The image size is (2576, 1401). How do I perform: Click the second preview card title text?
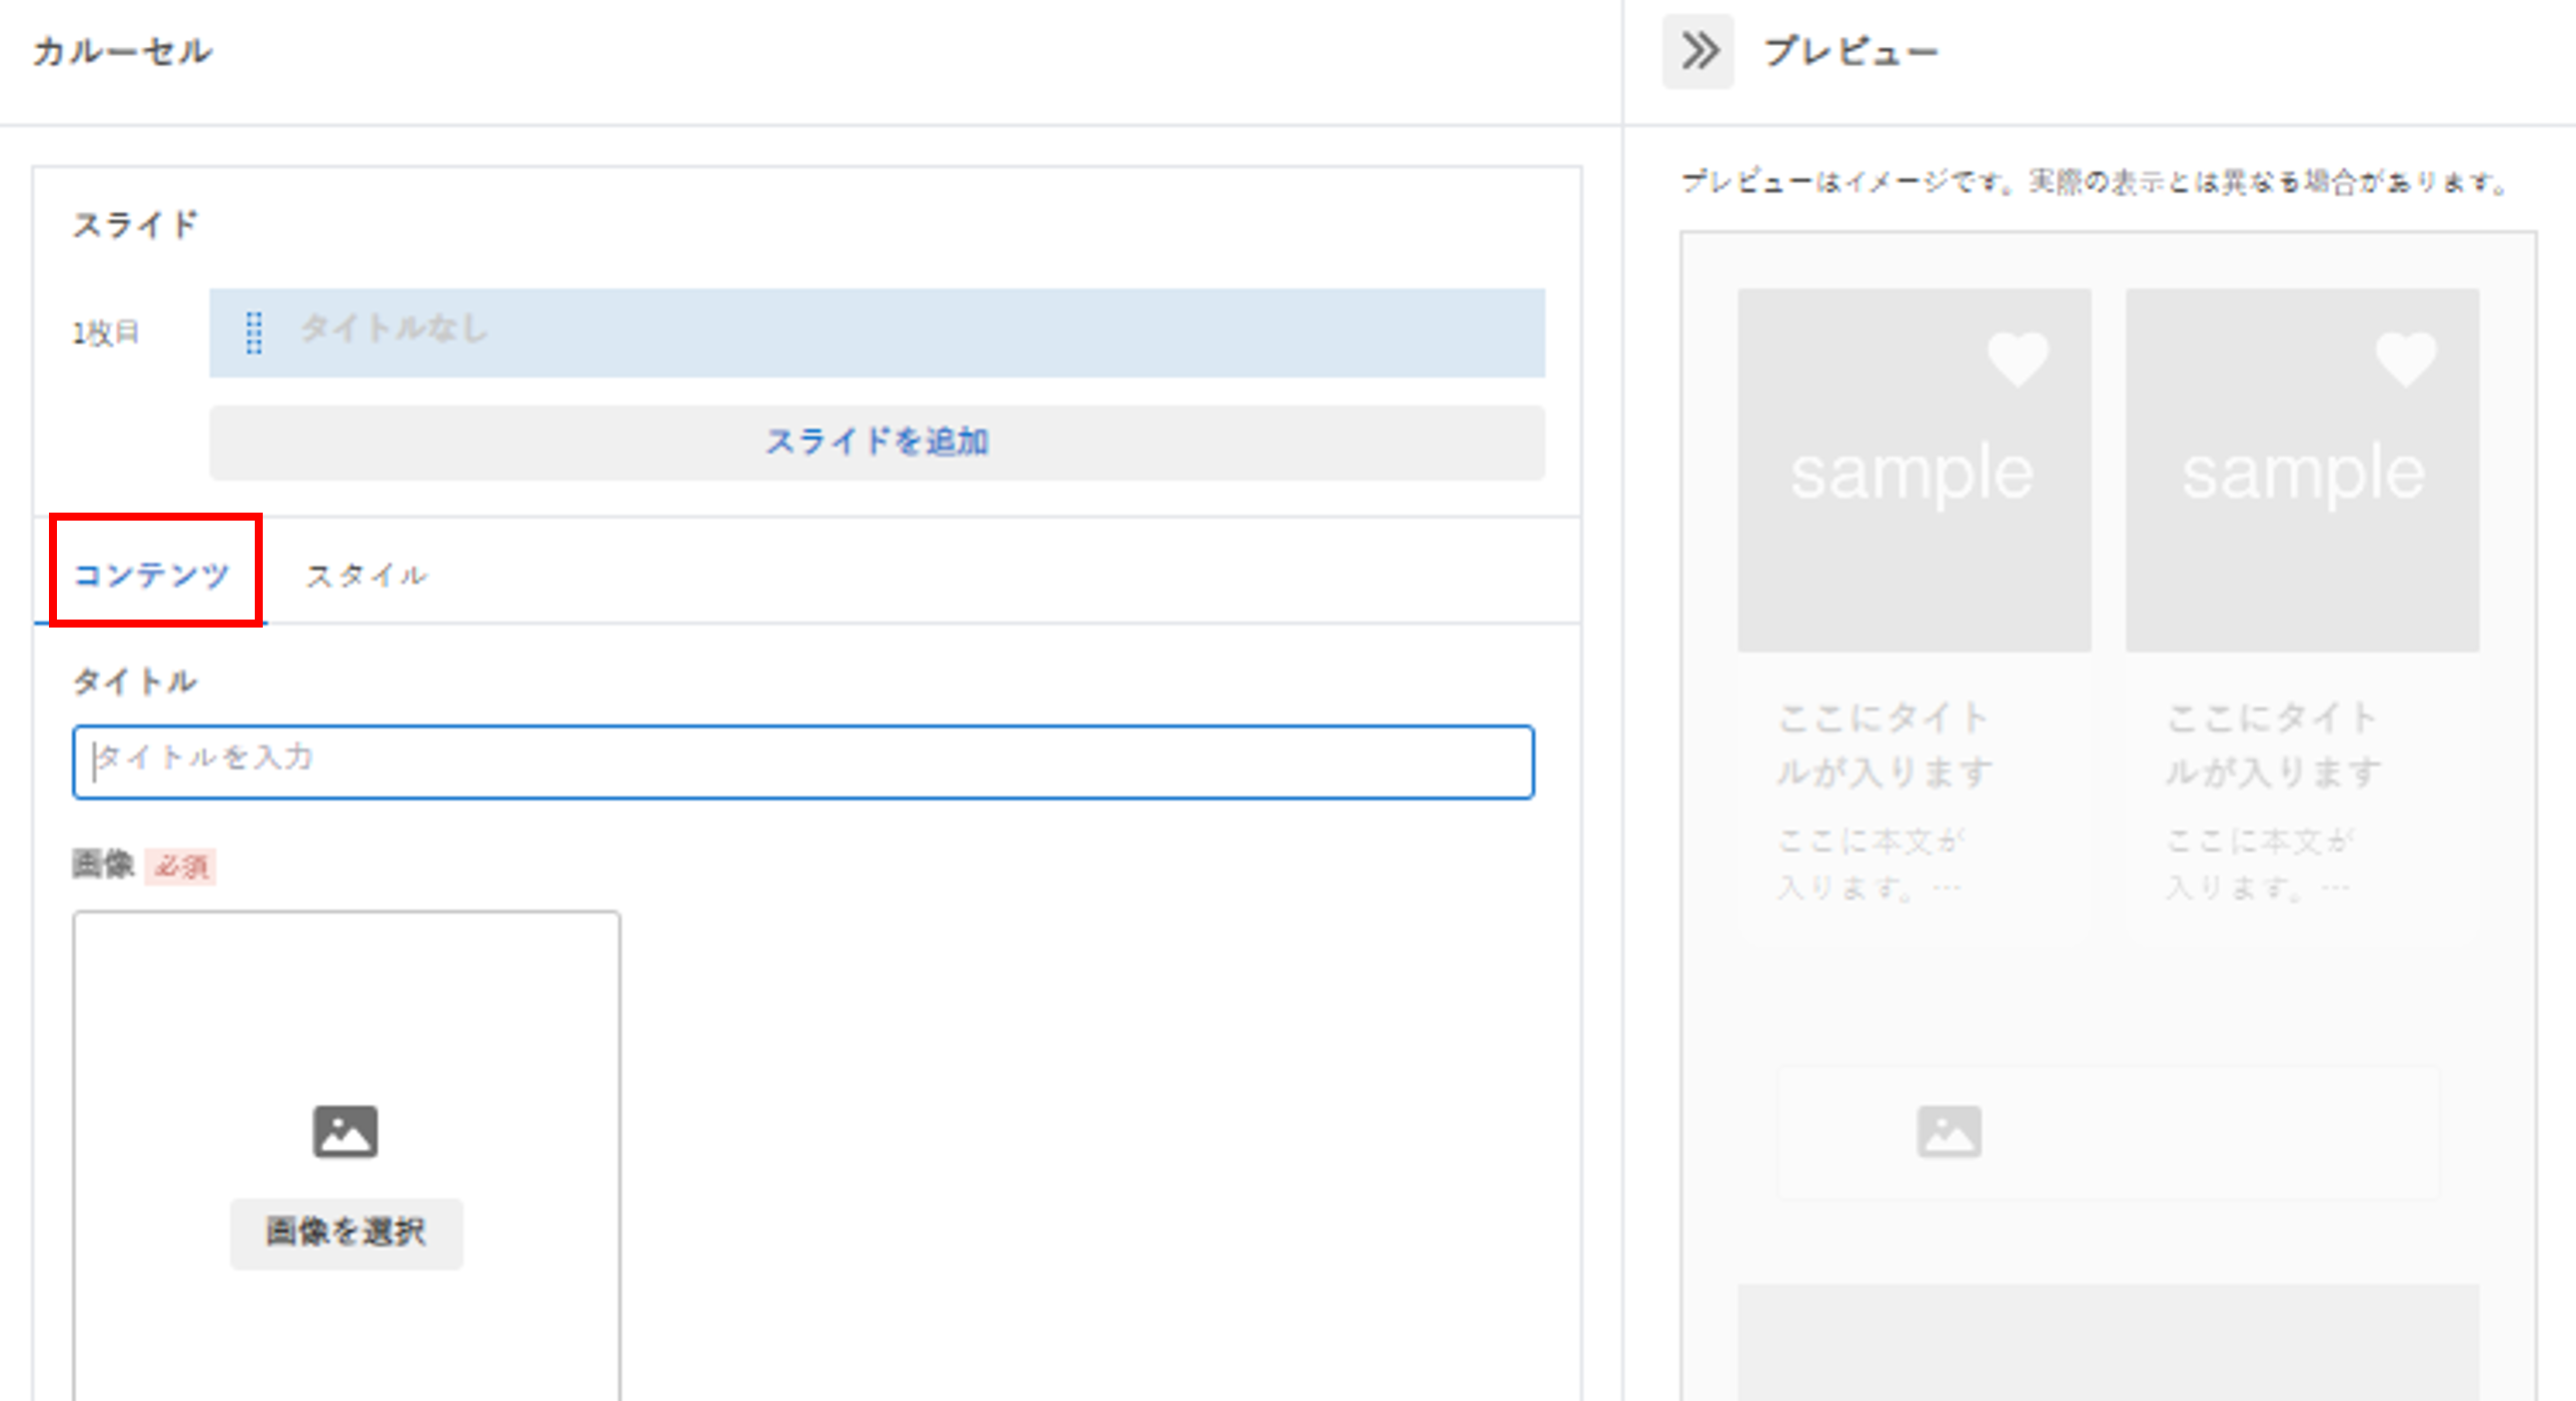point(2272,744)
